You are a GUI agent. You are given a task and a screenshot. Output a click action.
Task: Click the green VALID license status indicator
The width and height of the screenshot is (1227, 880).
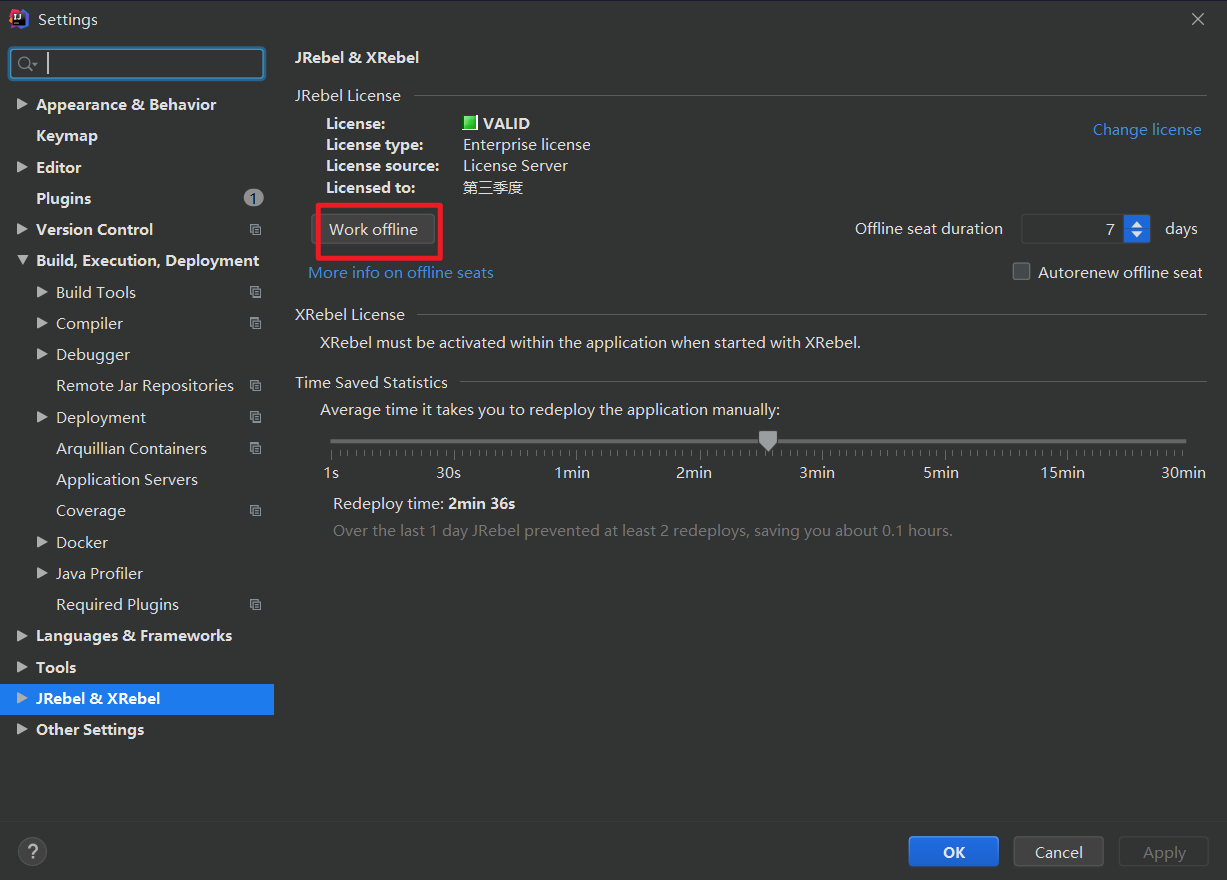click(468, 122)
